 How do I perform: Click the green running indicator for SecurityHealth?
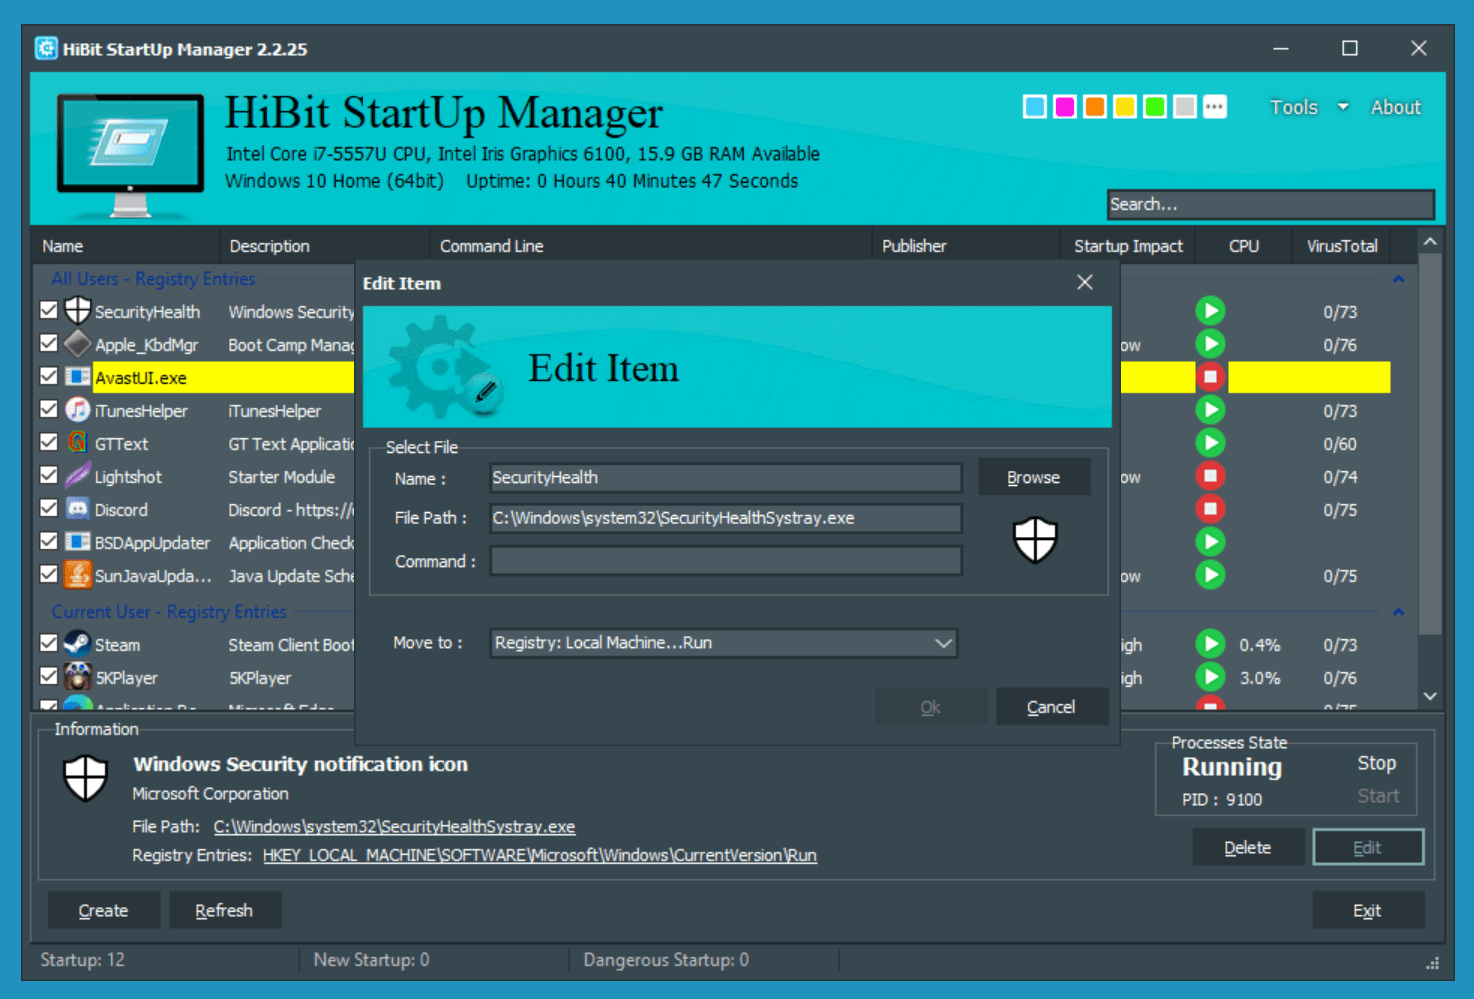click(1210, 311)
